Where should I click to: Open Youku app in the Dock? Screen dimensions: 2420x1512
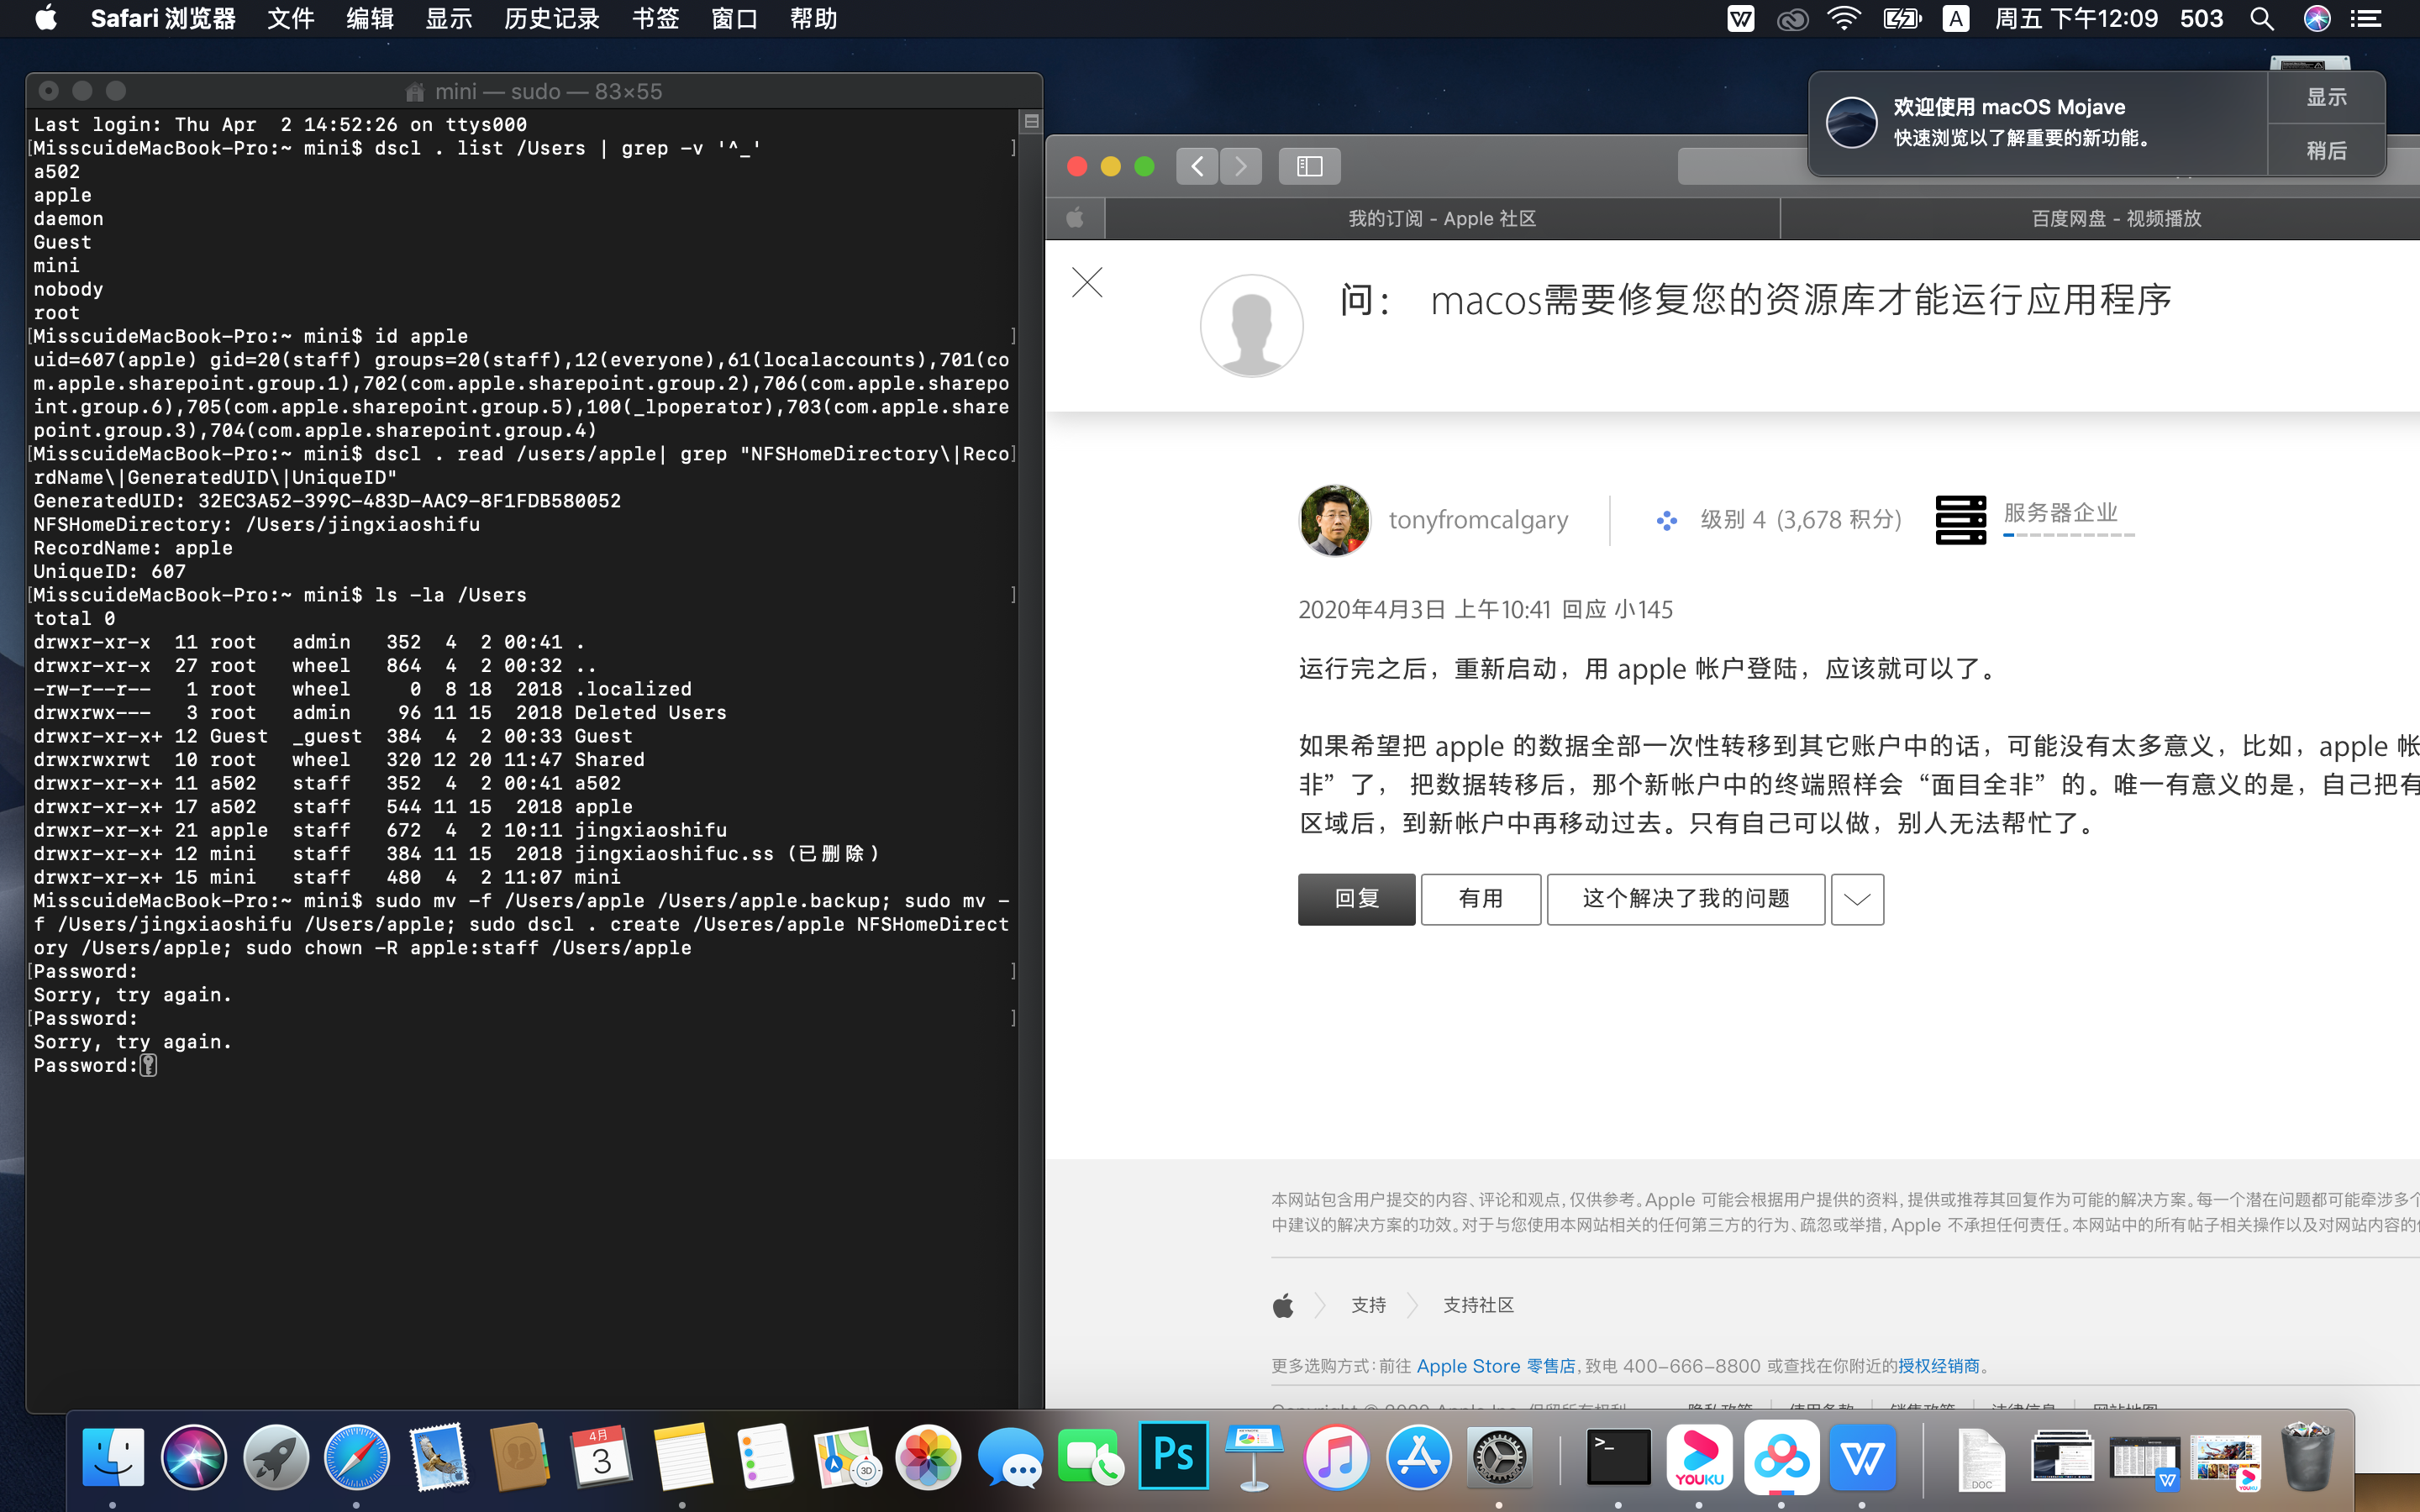coord(1699,1456)
